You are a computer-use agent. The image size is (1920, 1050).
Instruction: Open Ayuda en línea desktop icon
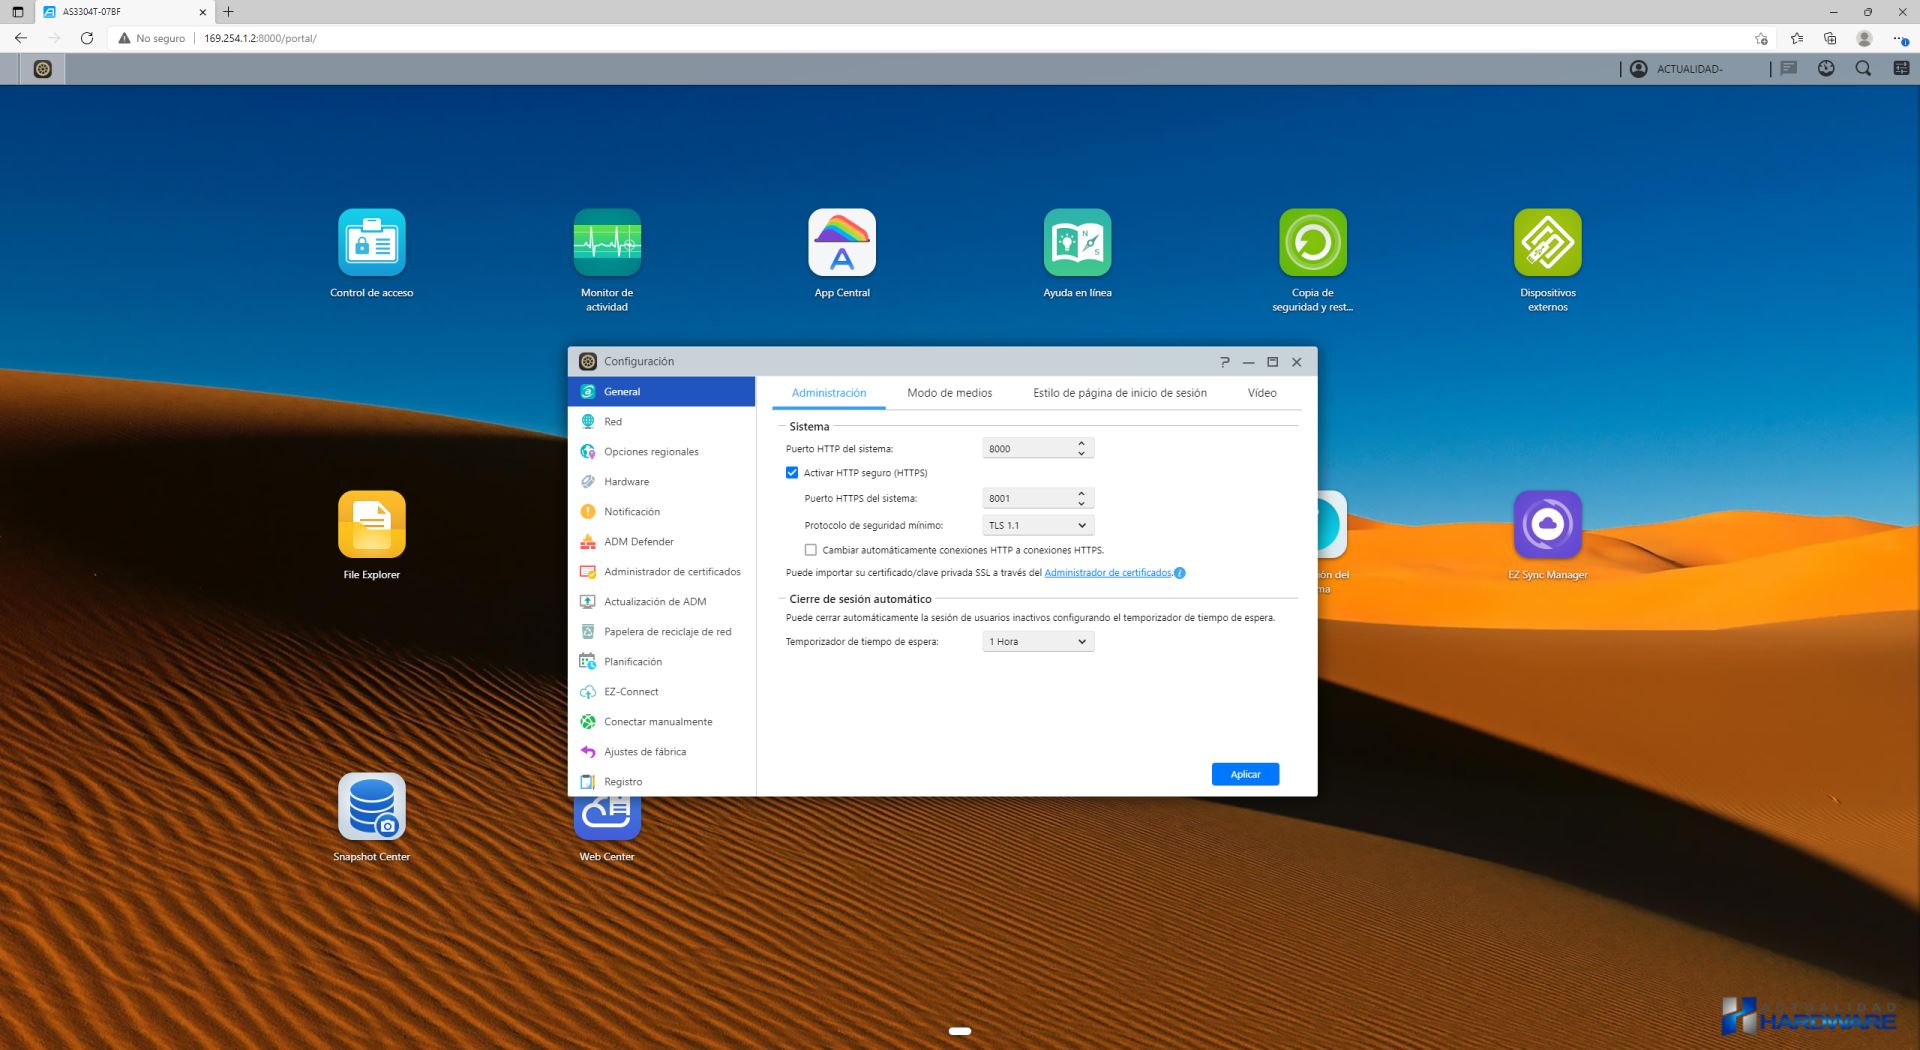(1077, 243)
